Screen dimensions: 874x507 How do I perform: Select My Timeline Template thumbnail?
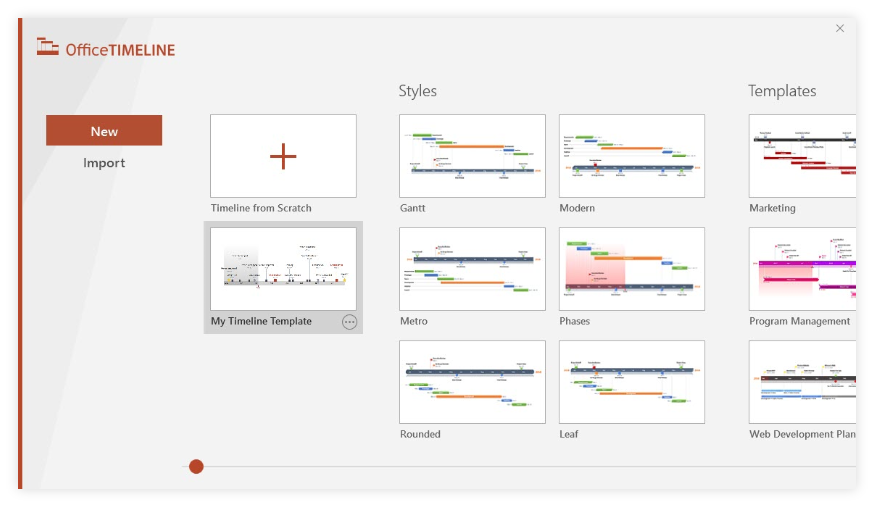[x=283, y=269]
